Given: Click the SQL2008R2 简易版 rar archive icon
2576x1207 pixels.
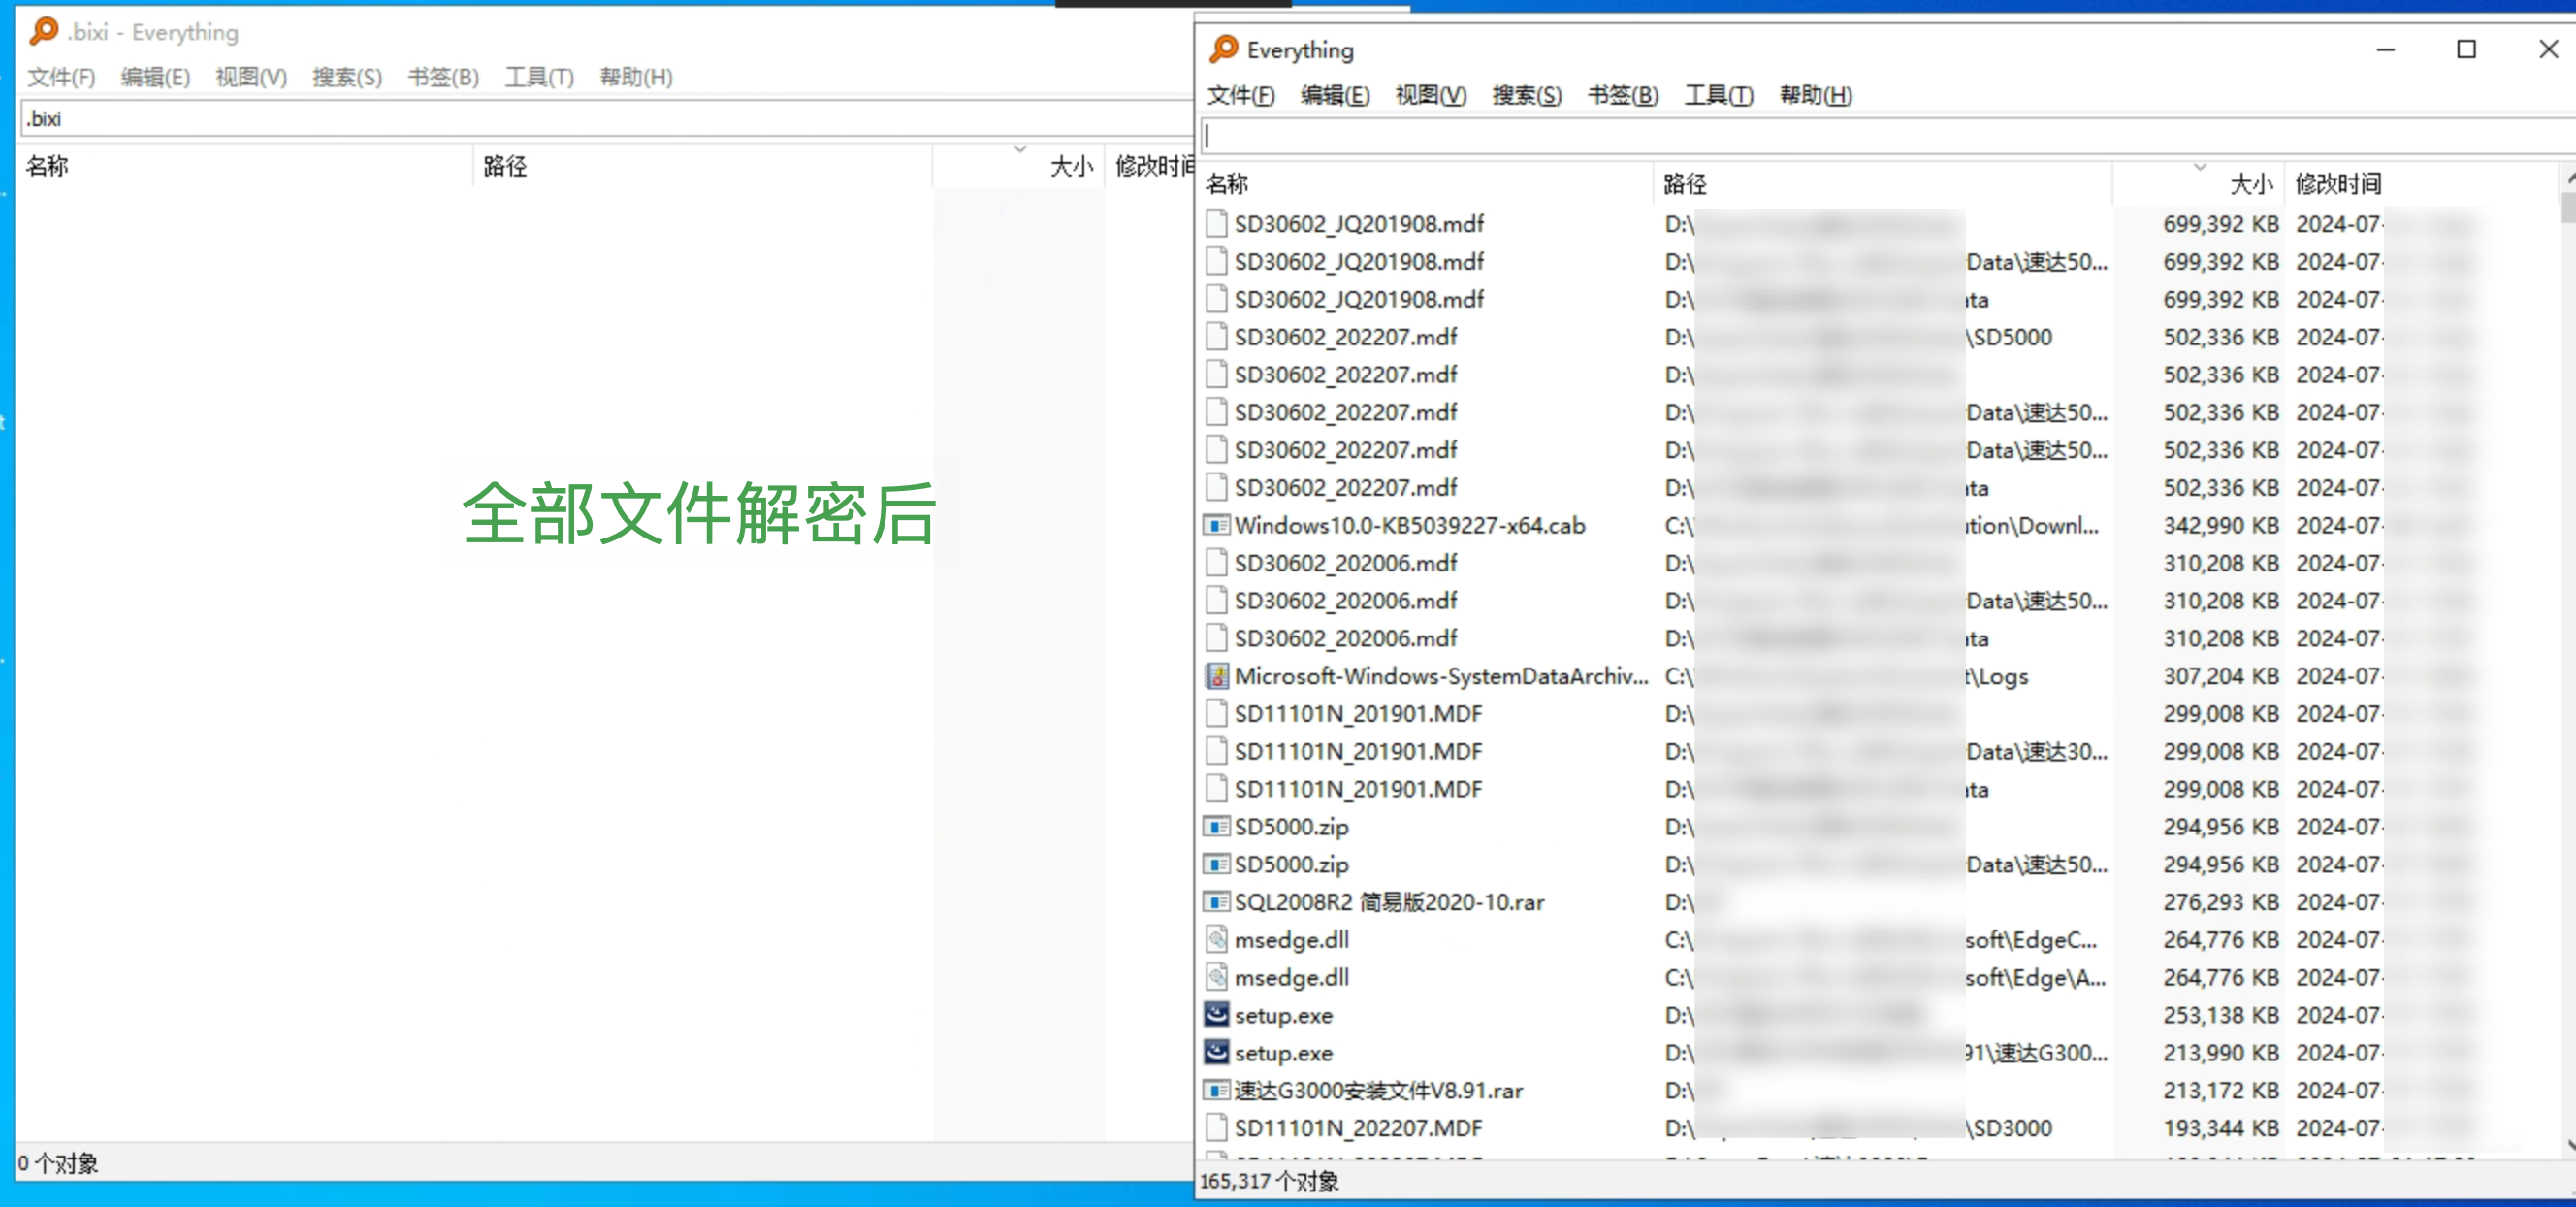Looking at the screenshot, I should click(1216, 902).
